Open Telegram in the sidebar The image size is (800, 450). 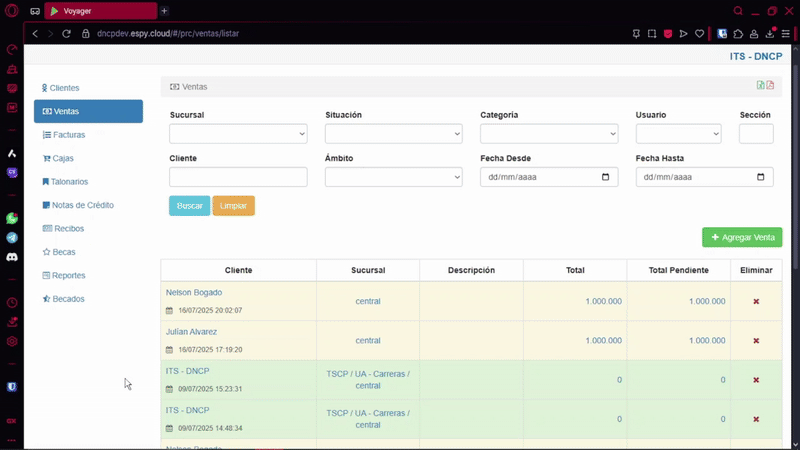(12, 238)
